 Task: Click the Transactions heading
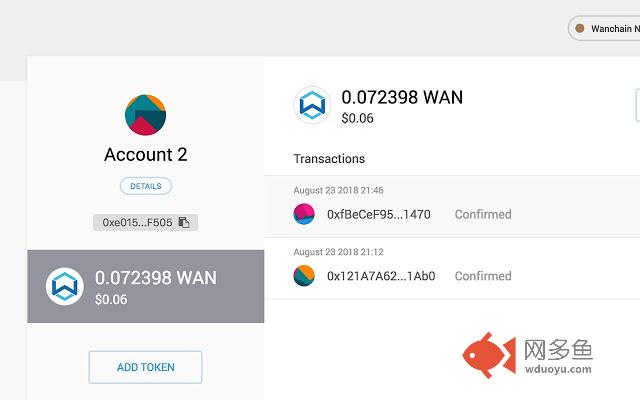pyautogui.click(x=329, y=158)
